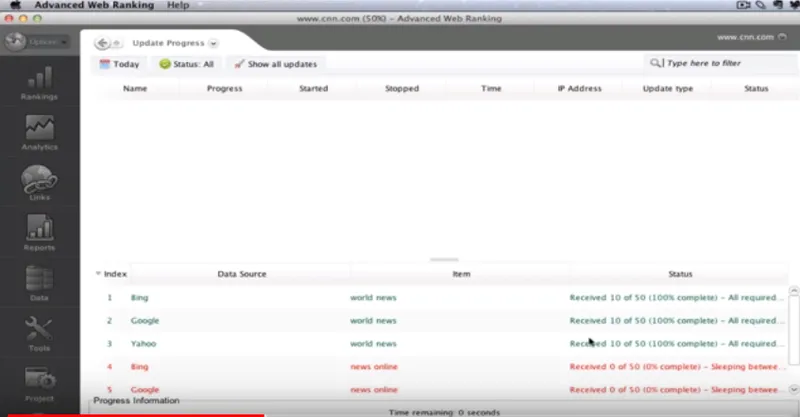This screenshot has width=800, height=417.
Task: Sort by lower table Status column header
Action: (x=680, y=274)
